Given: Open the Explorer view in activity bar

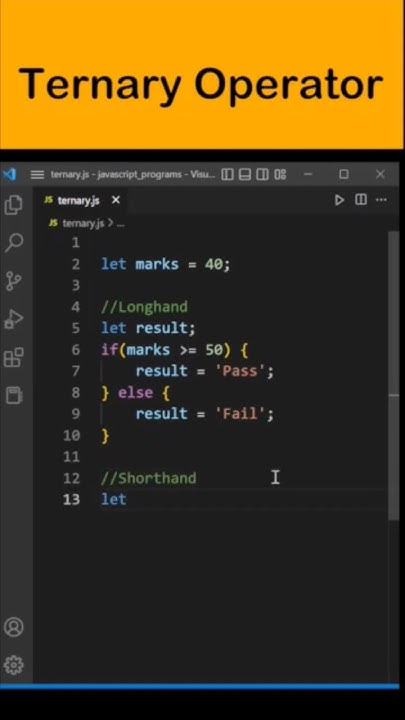Looking at the screenshot, I should (x=13, y=205).
